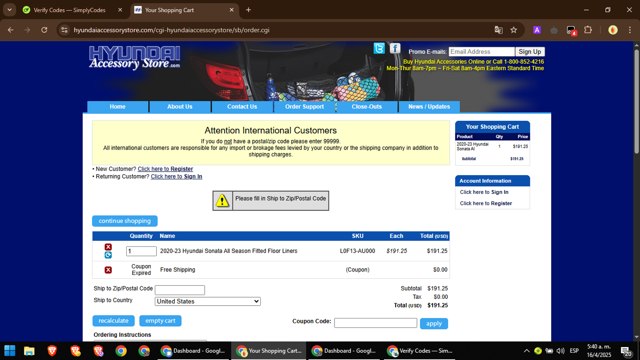This screenshot has width=640, height=360.
Task: Focus the Ship to Zip/Postal Code field
Action: point(180,290)
